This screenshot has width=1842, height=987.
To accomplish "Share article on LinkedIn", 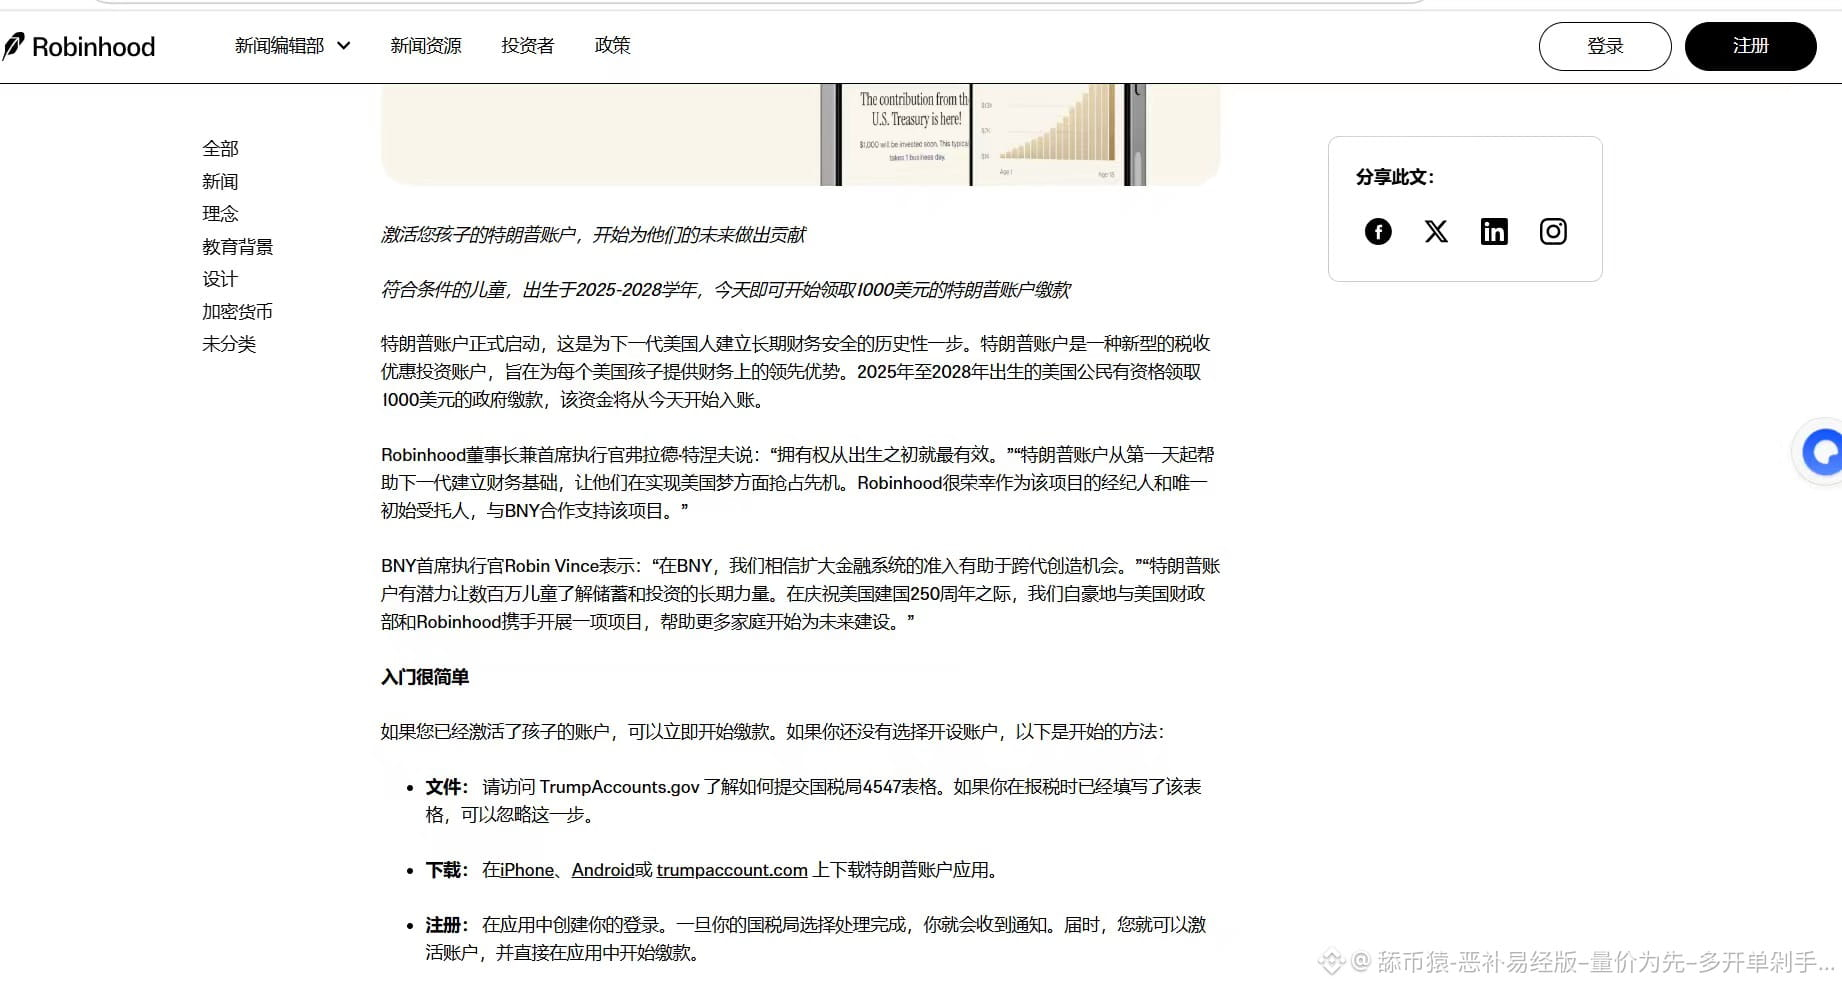I will [x=1494, y=232].
